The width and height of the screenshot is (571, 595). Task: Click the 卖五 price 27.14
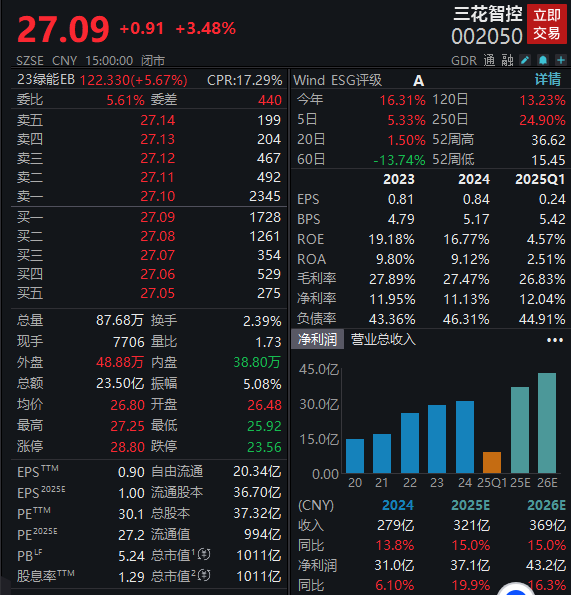point(157,120)
